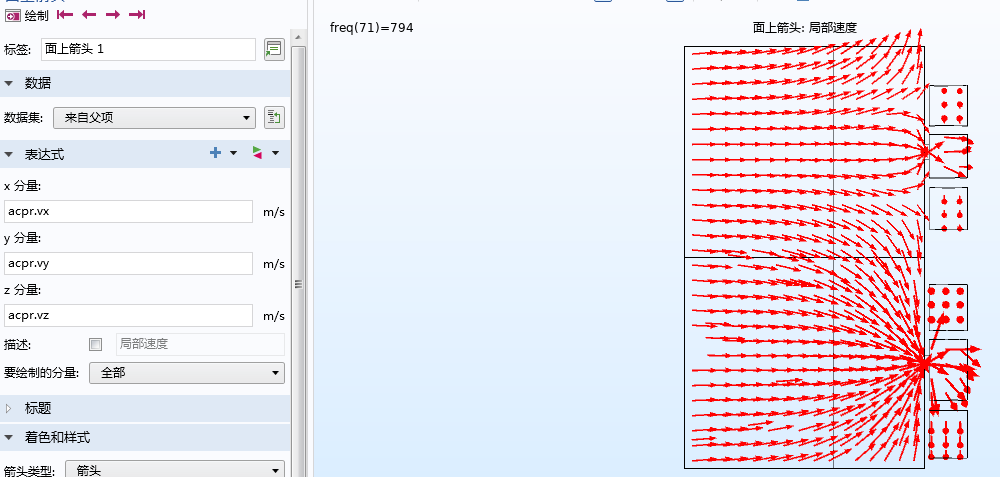Click the 标签 text field 面上箭头 1

click(148, 49)
